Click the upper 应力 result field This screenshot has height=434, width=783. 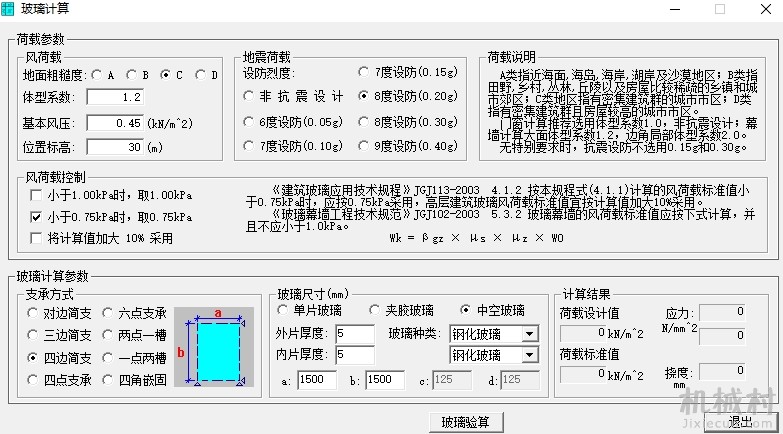[723, 312]
